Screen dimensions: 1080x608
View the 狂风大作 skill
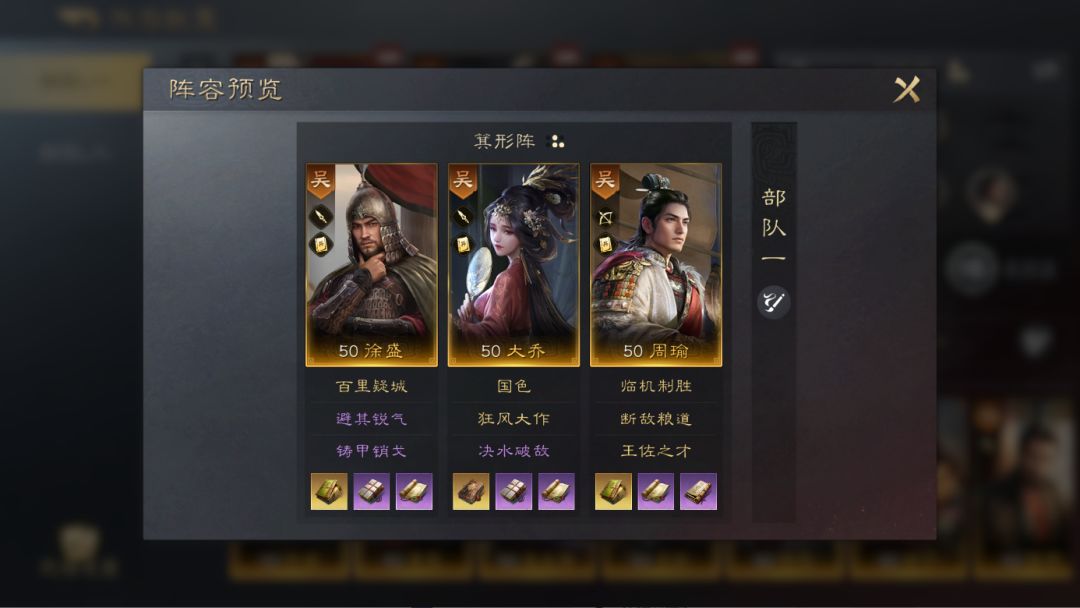click(514, 419)
